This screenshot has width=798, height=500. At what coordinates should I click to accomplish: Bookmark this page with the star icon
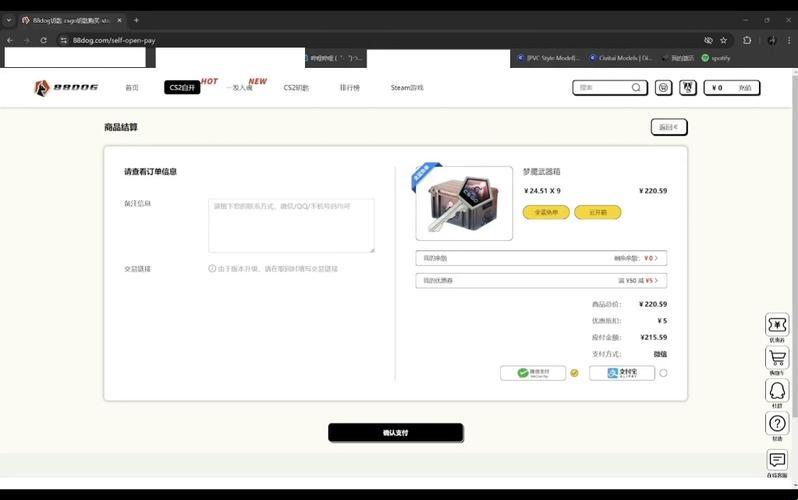723,40
